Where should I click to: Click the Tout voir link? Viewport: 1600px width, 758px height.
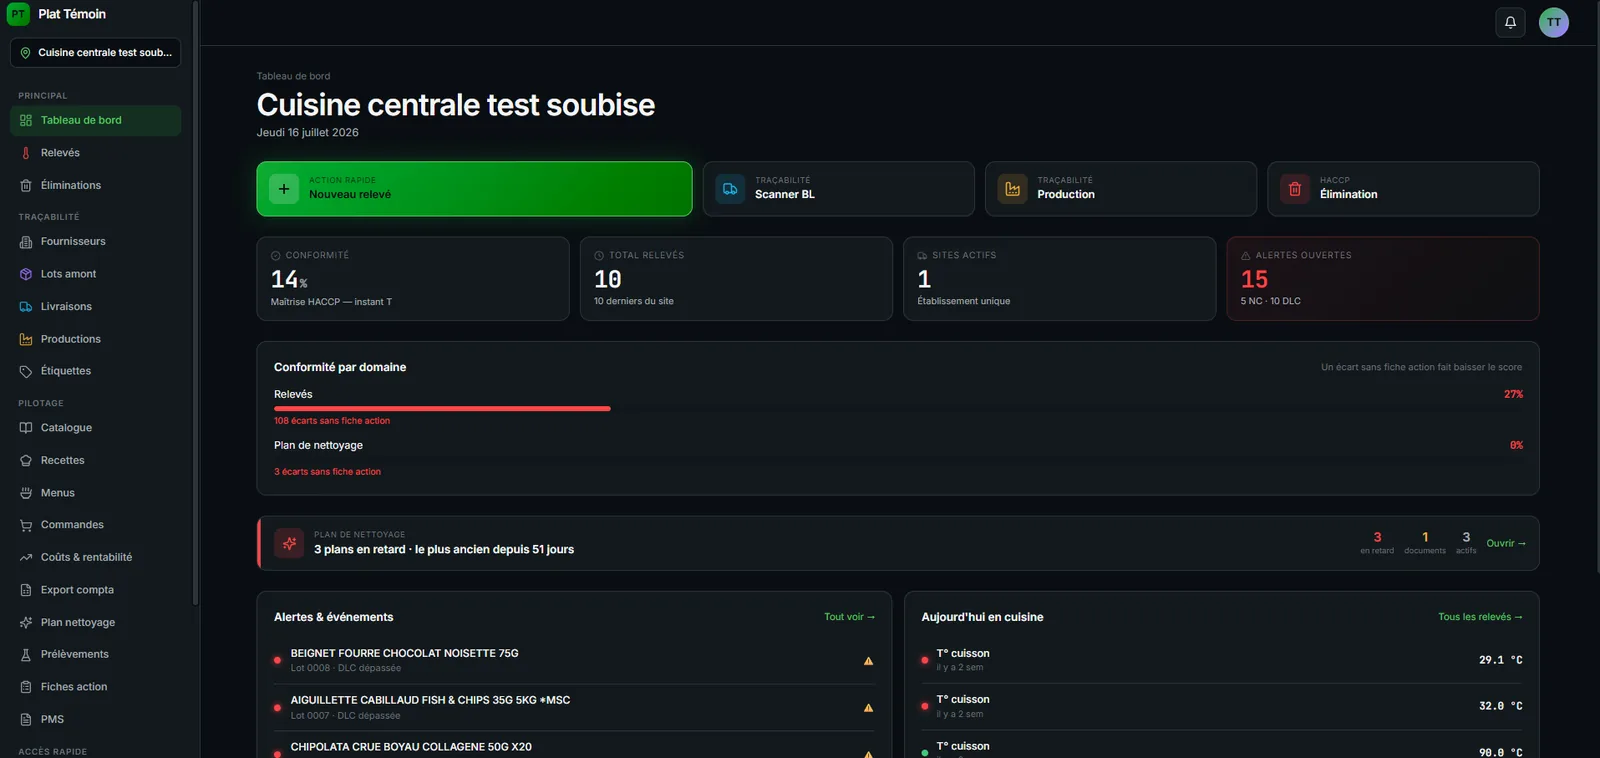click(x=849, y=617)
